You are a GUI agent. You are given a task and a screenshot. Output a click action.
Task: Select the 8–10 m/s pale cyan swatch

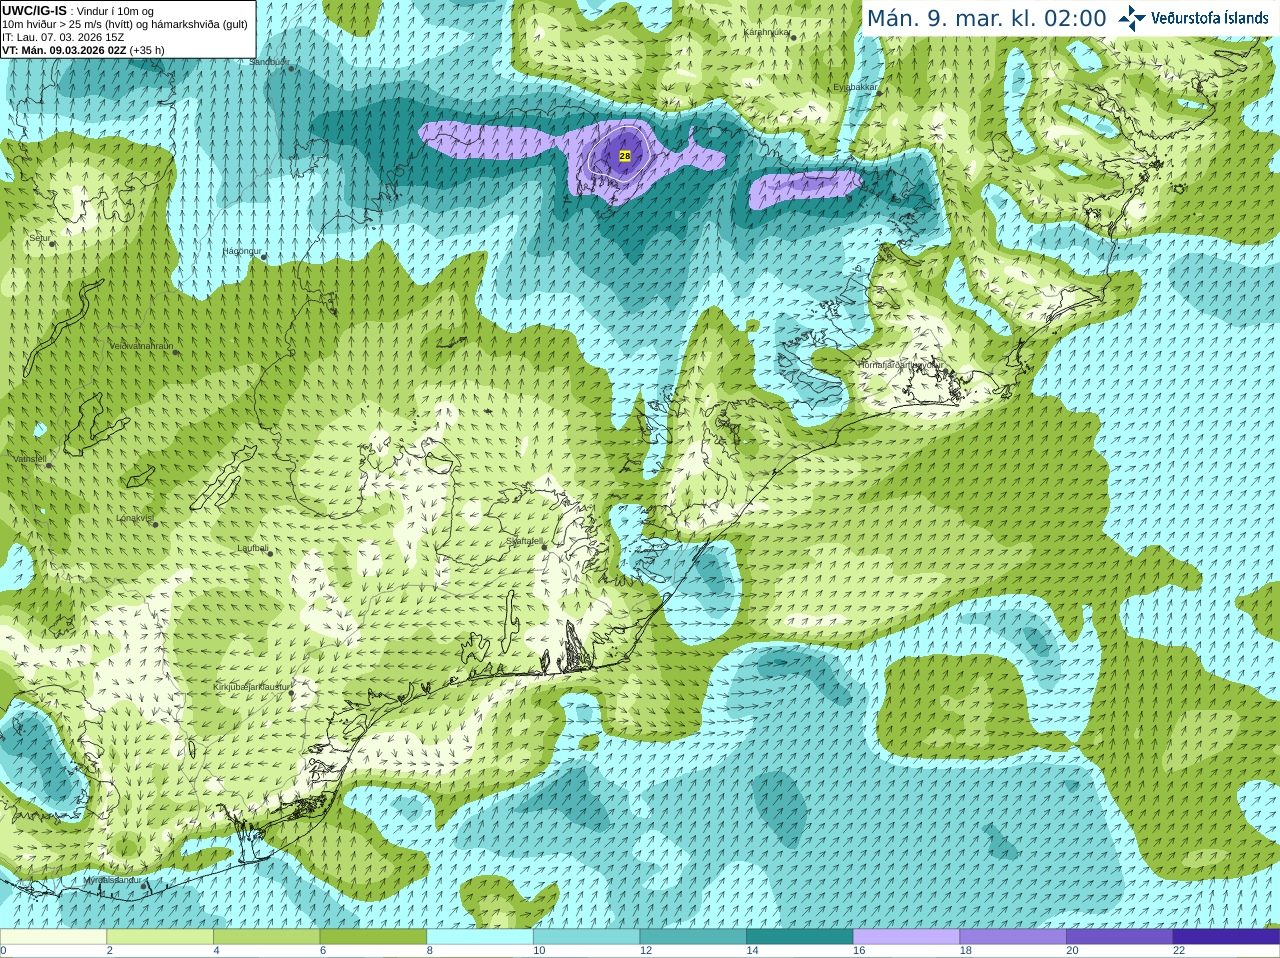coord(480,937)
